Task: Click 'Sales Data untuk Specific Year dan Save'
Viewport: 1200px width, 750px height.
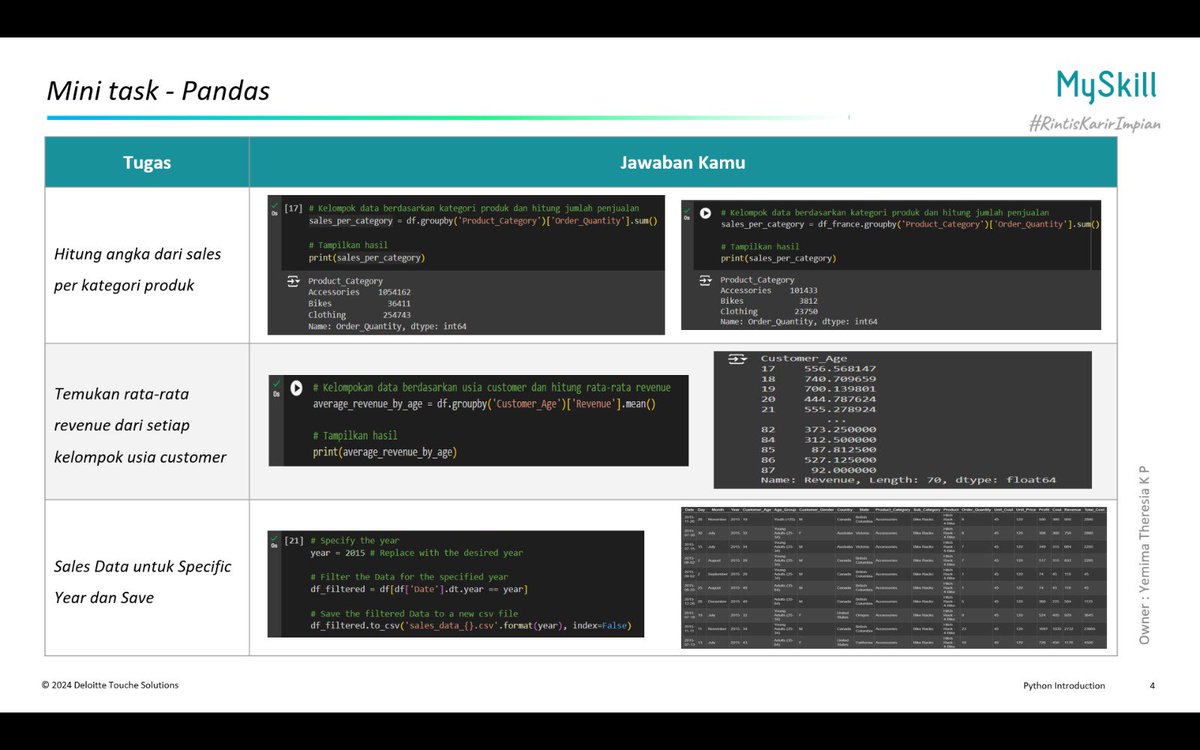Action: (142, 581)
